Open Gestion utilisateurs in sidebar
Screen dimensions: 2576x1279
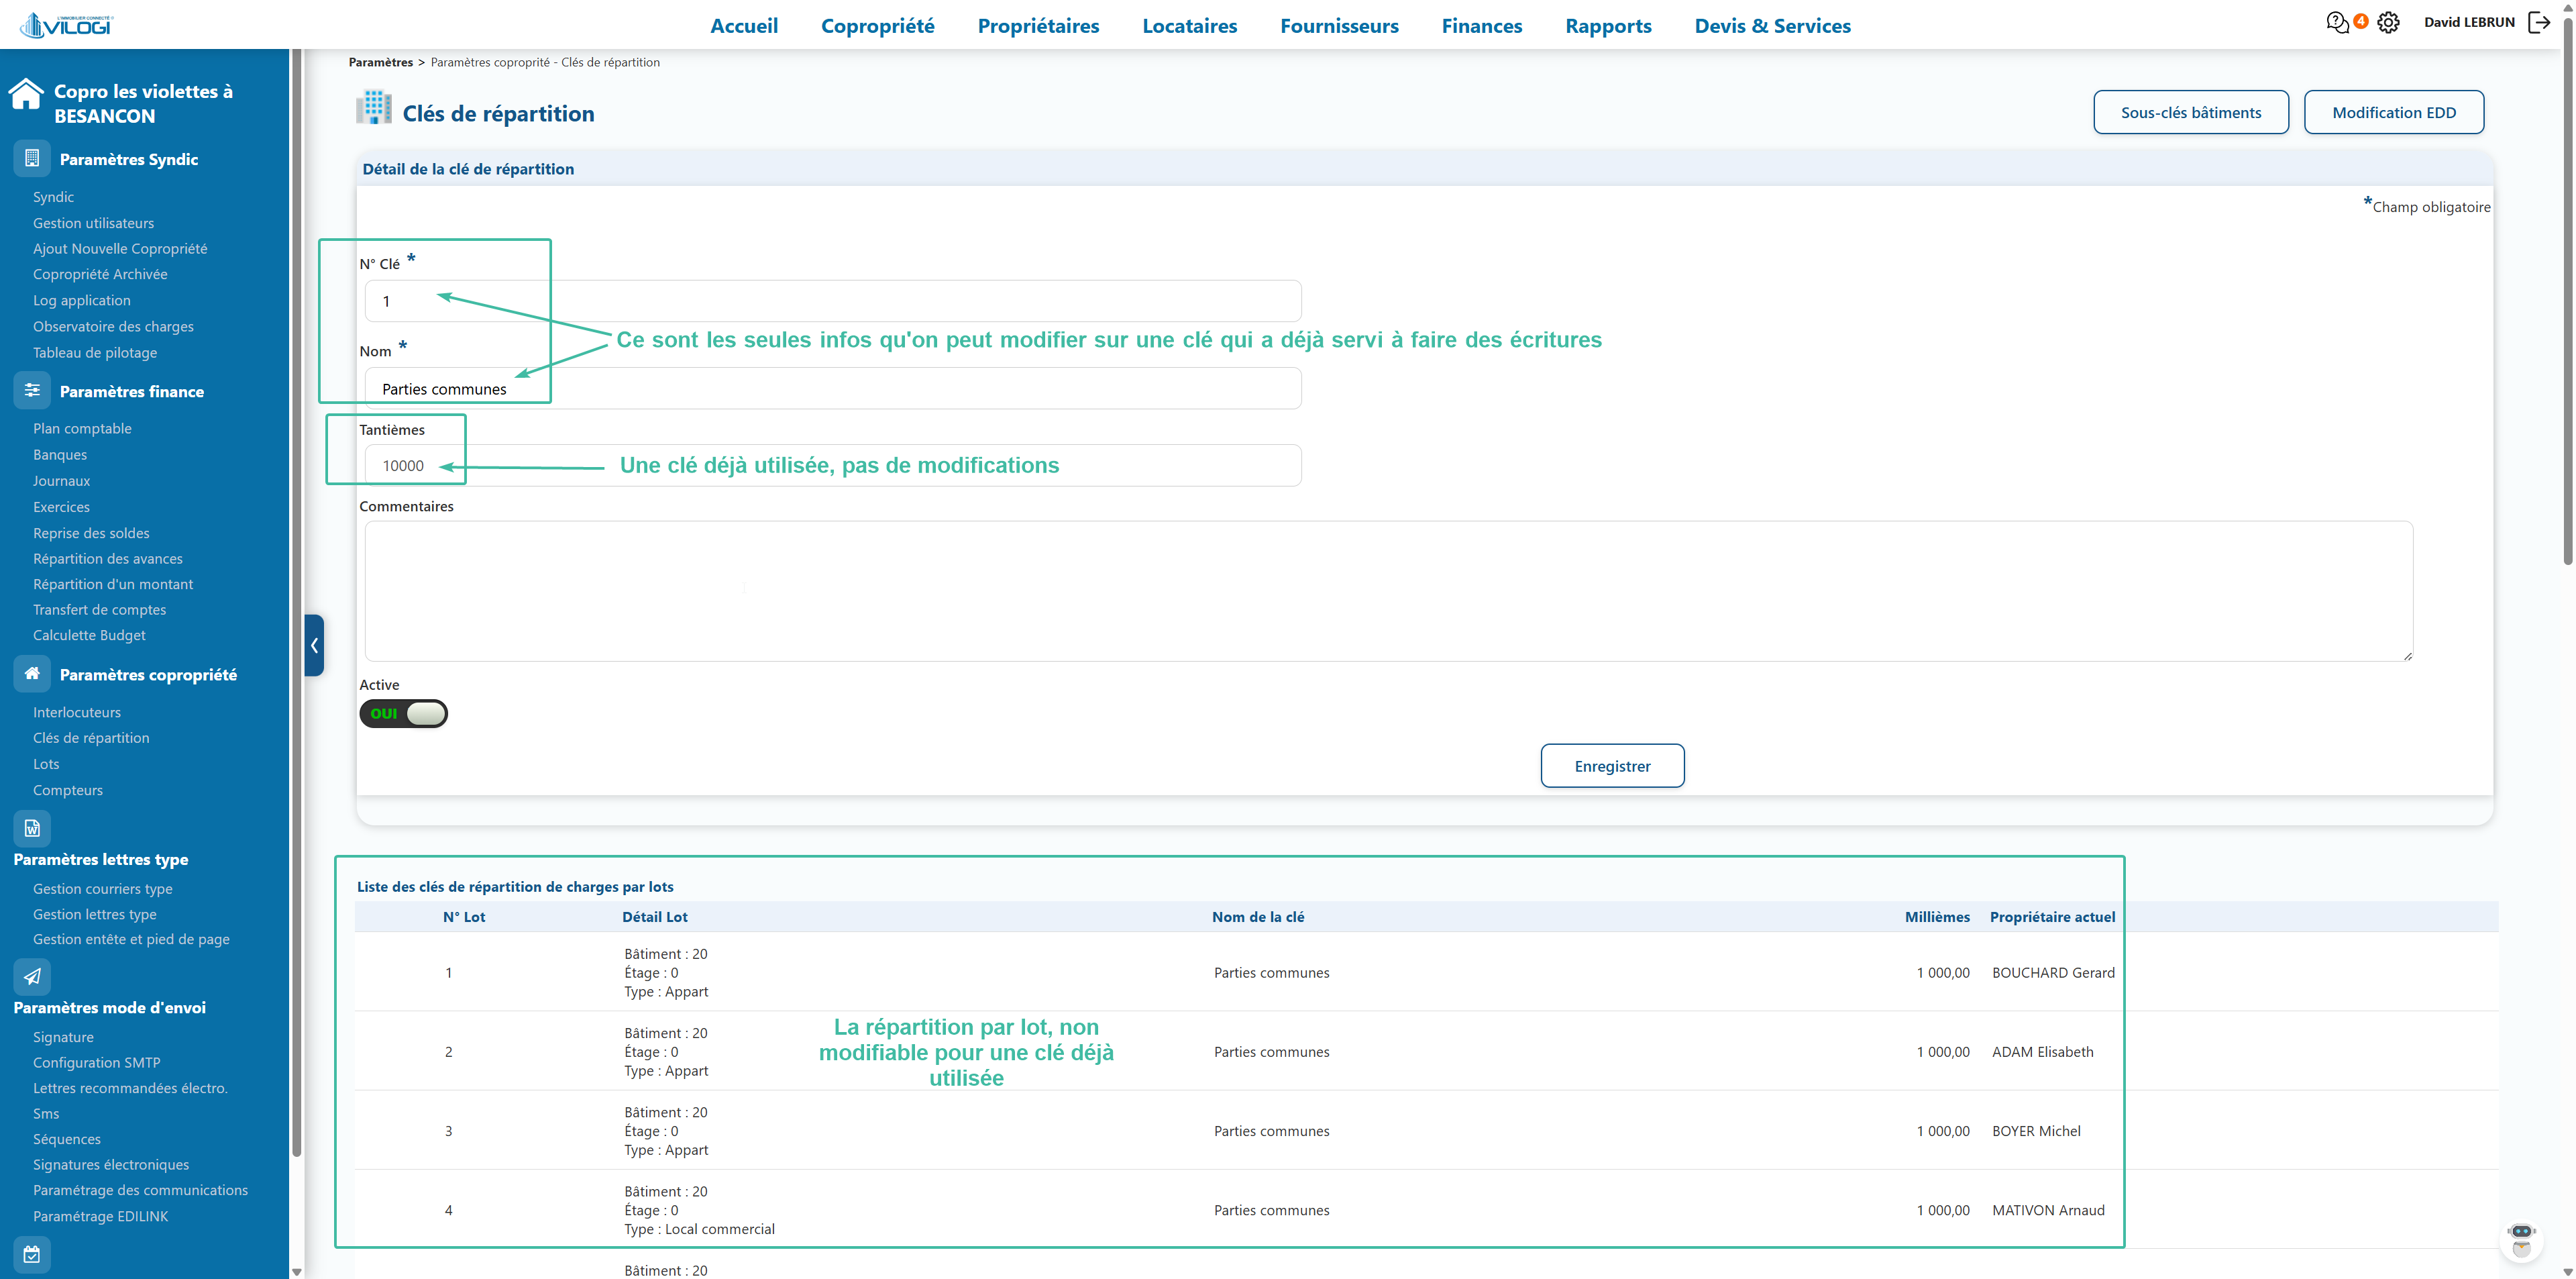(93, 222)
